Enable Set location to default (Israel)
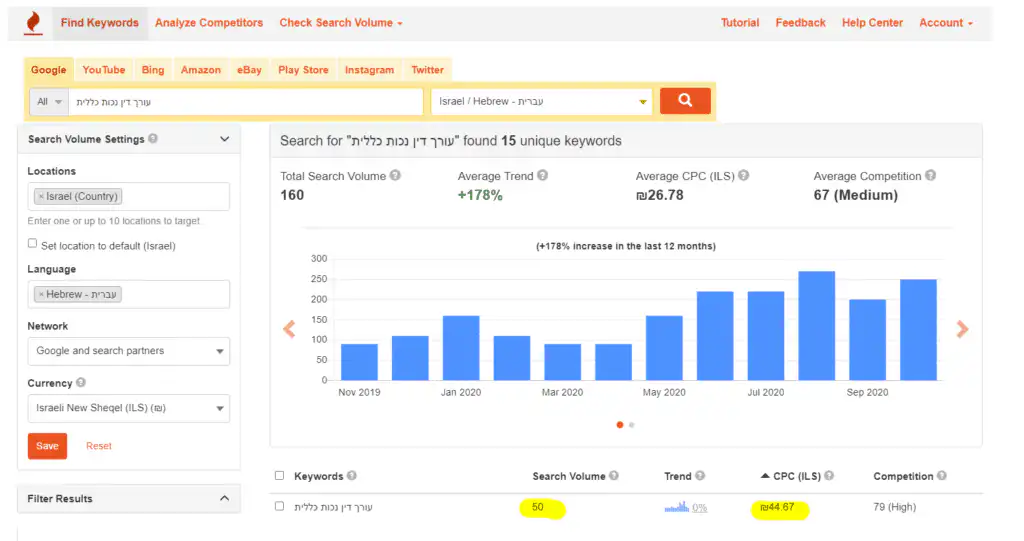The image size is (1024, 541). pyautogui.click(x=33, y=245)
